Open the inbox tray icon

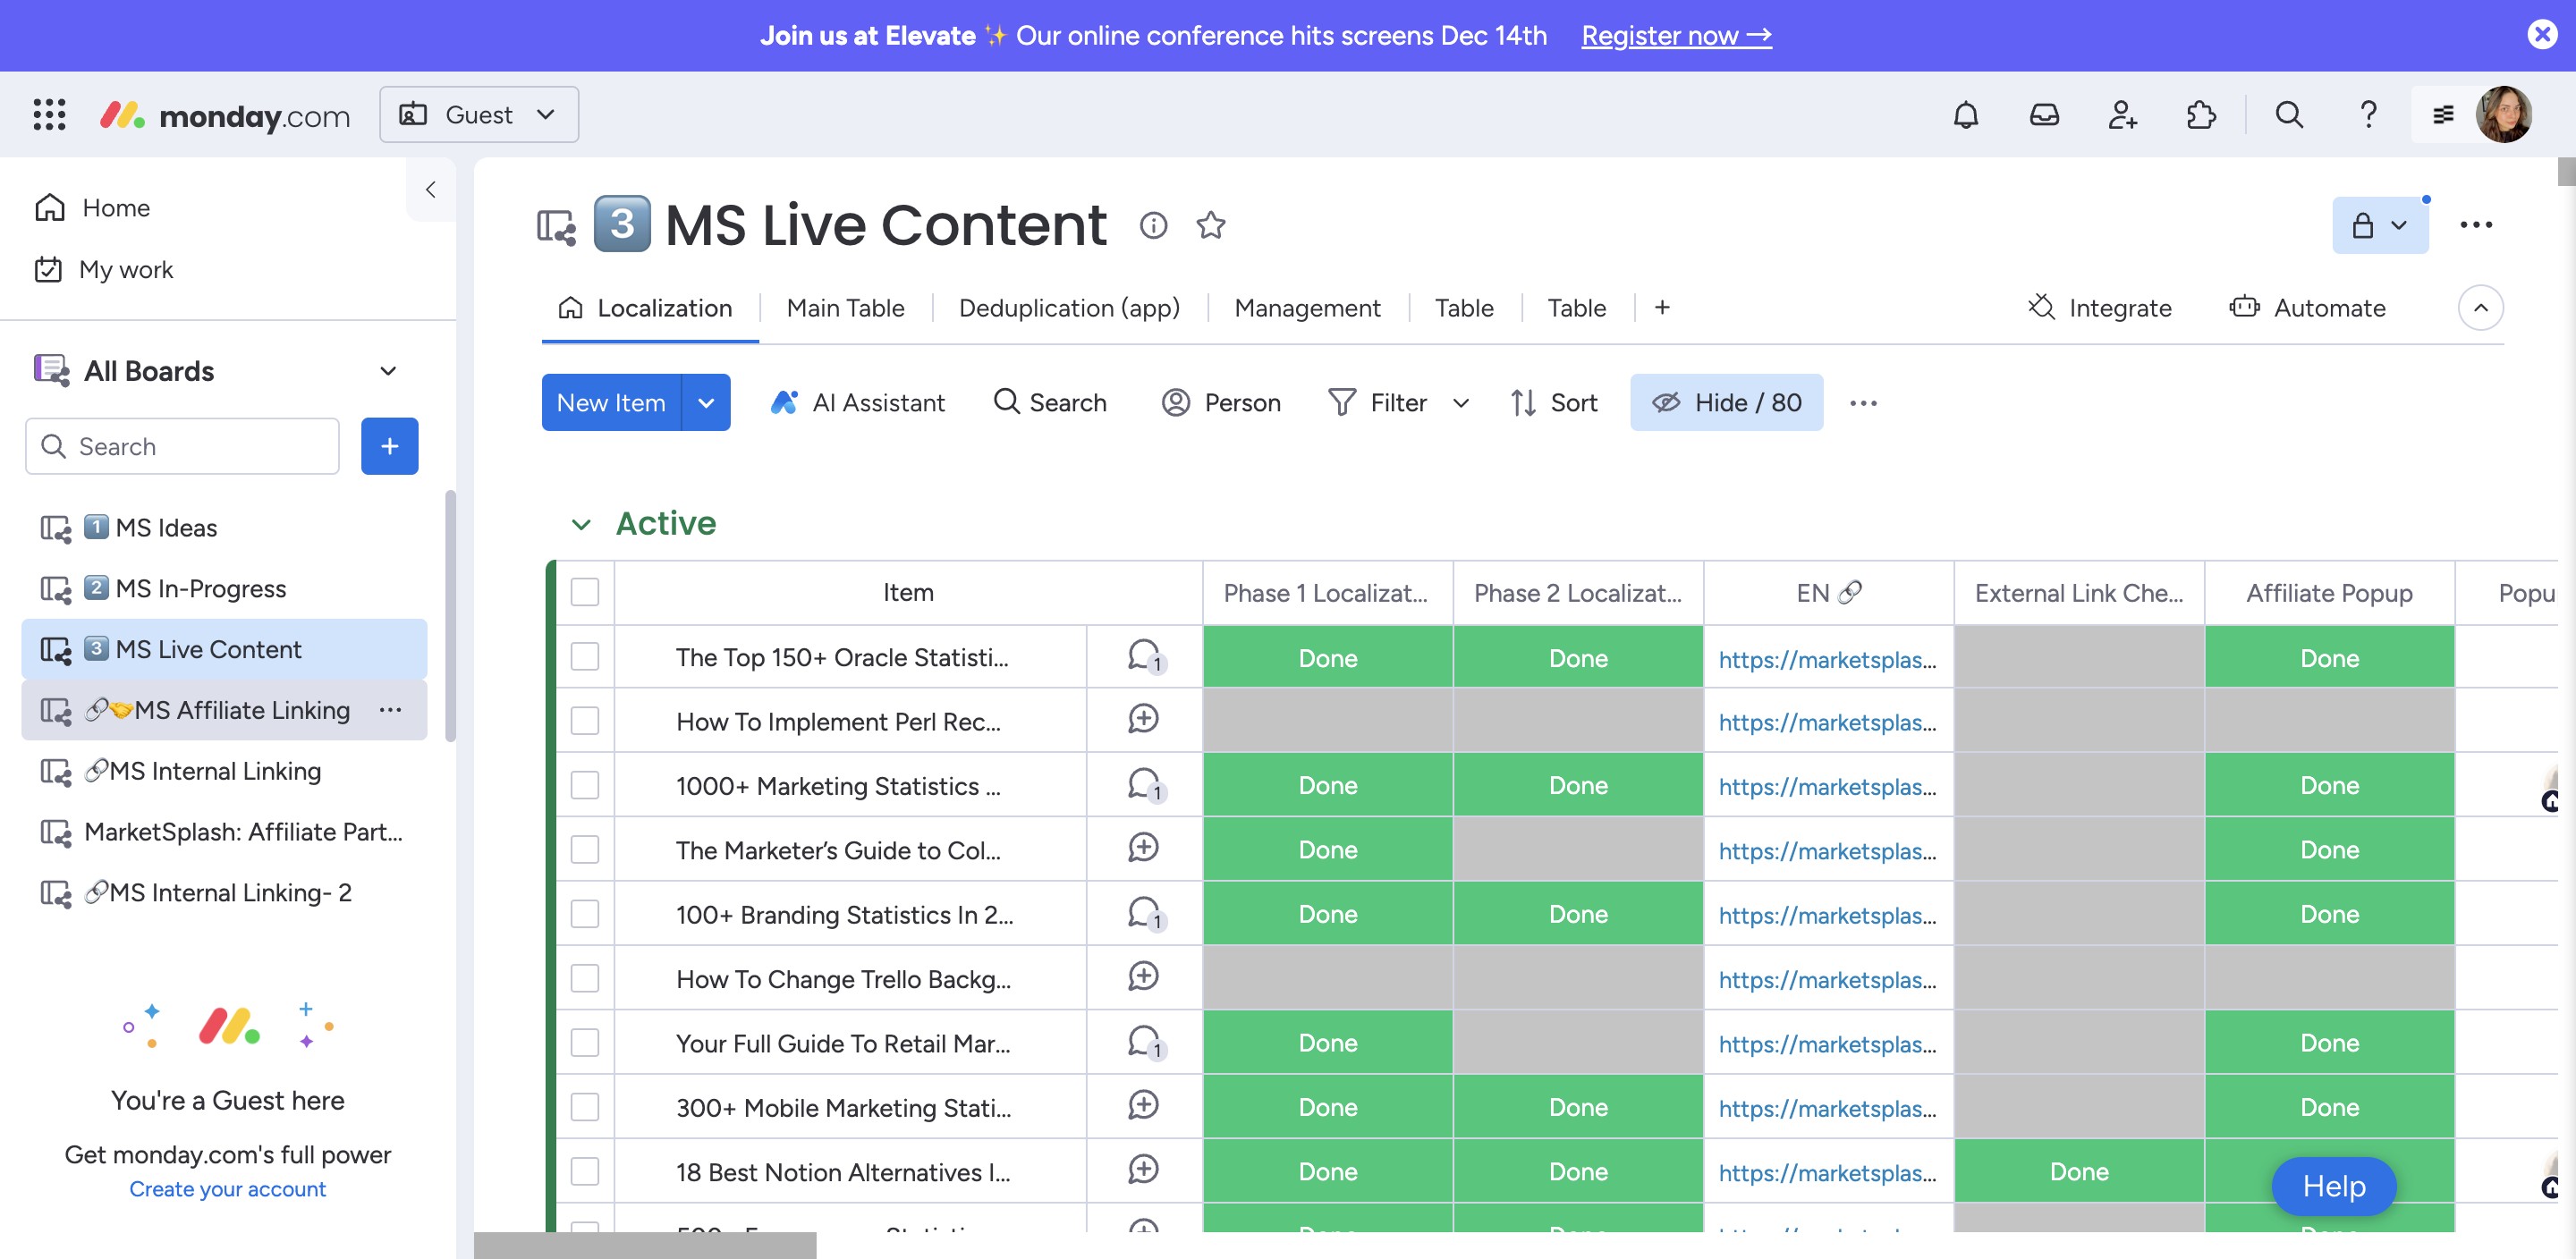[2044, 115]
